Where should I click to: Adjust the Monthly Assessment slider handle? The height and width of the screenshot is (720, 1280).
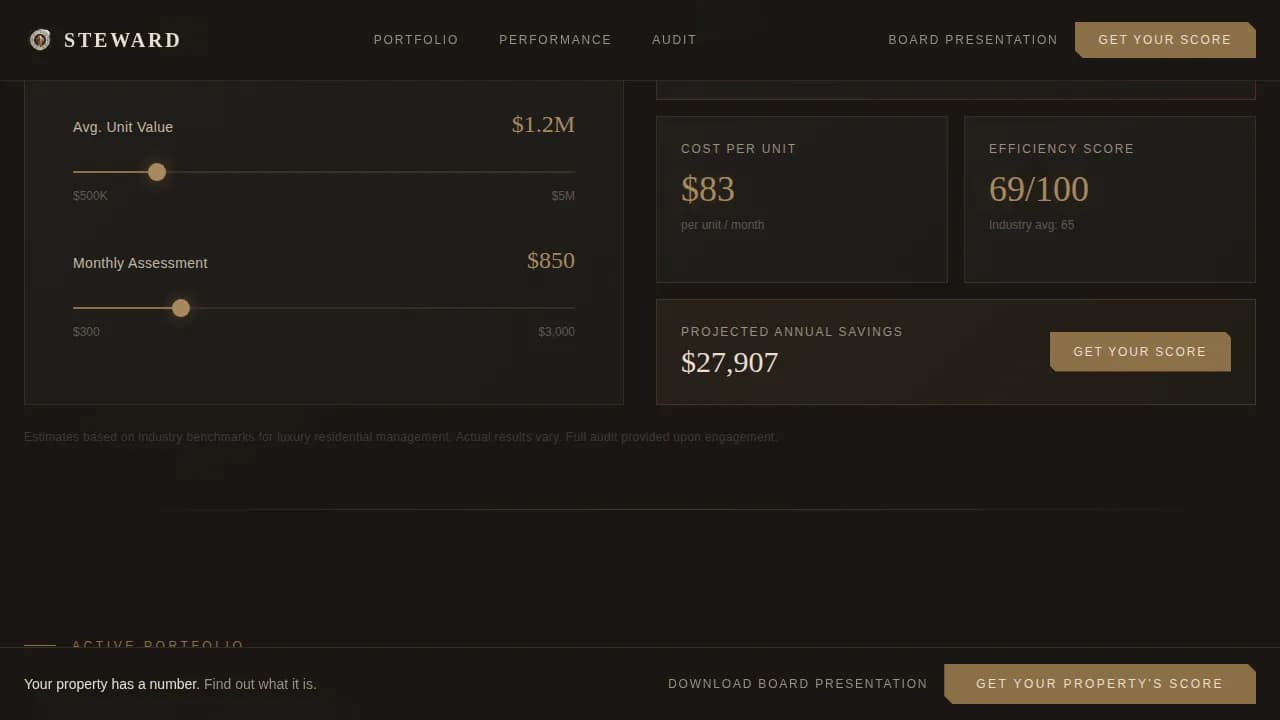181,308
